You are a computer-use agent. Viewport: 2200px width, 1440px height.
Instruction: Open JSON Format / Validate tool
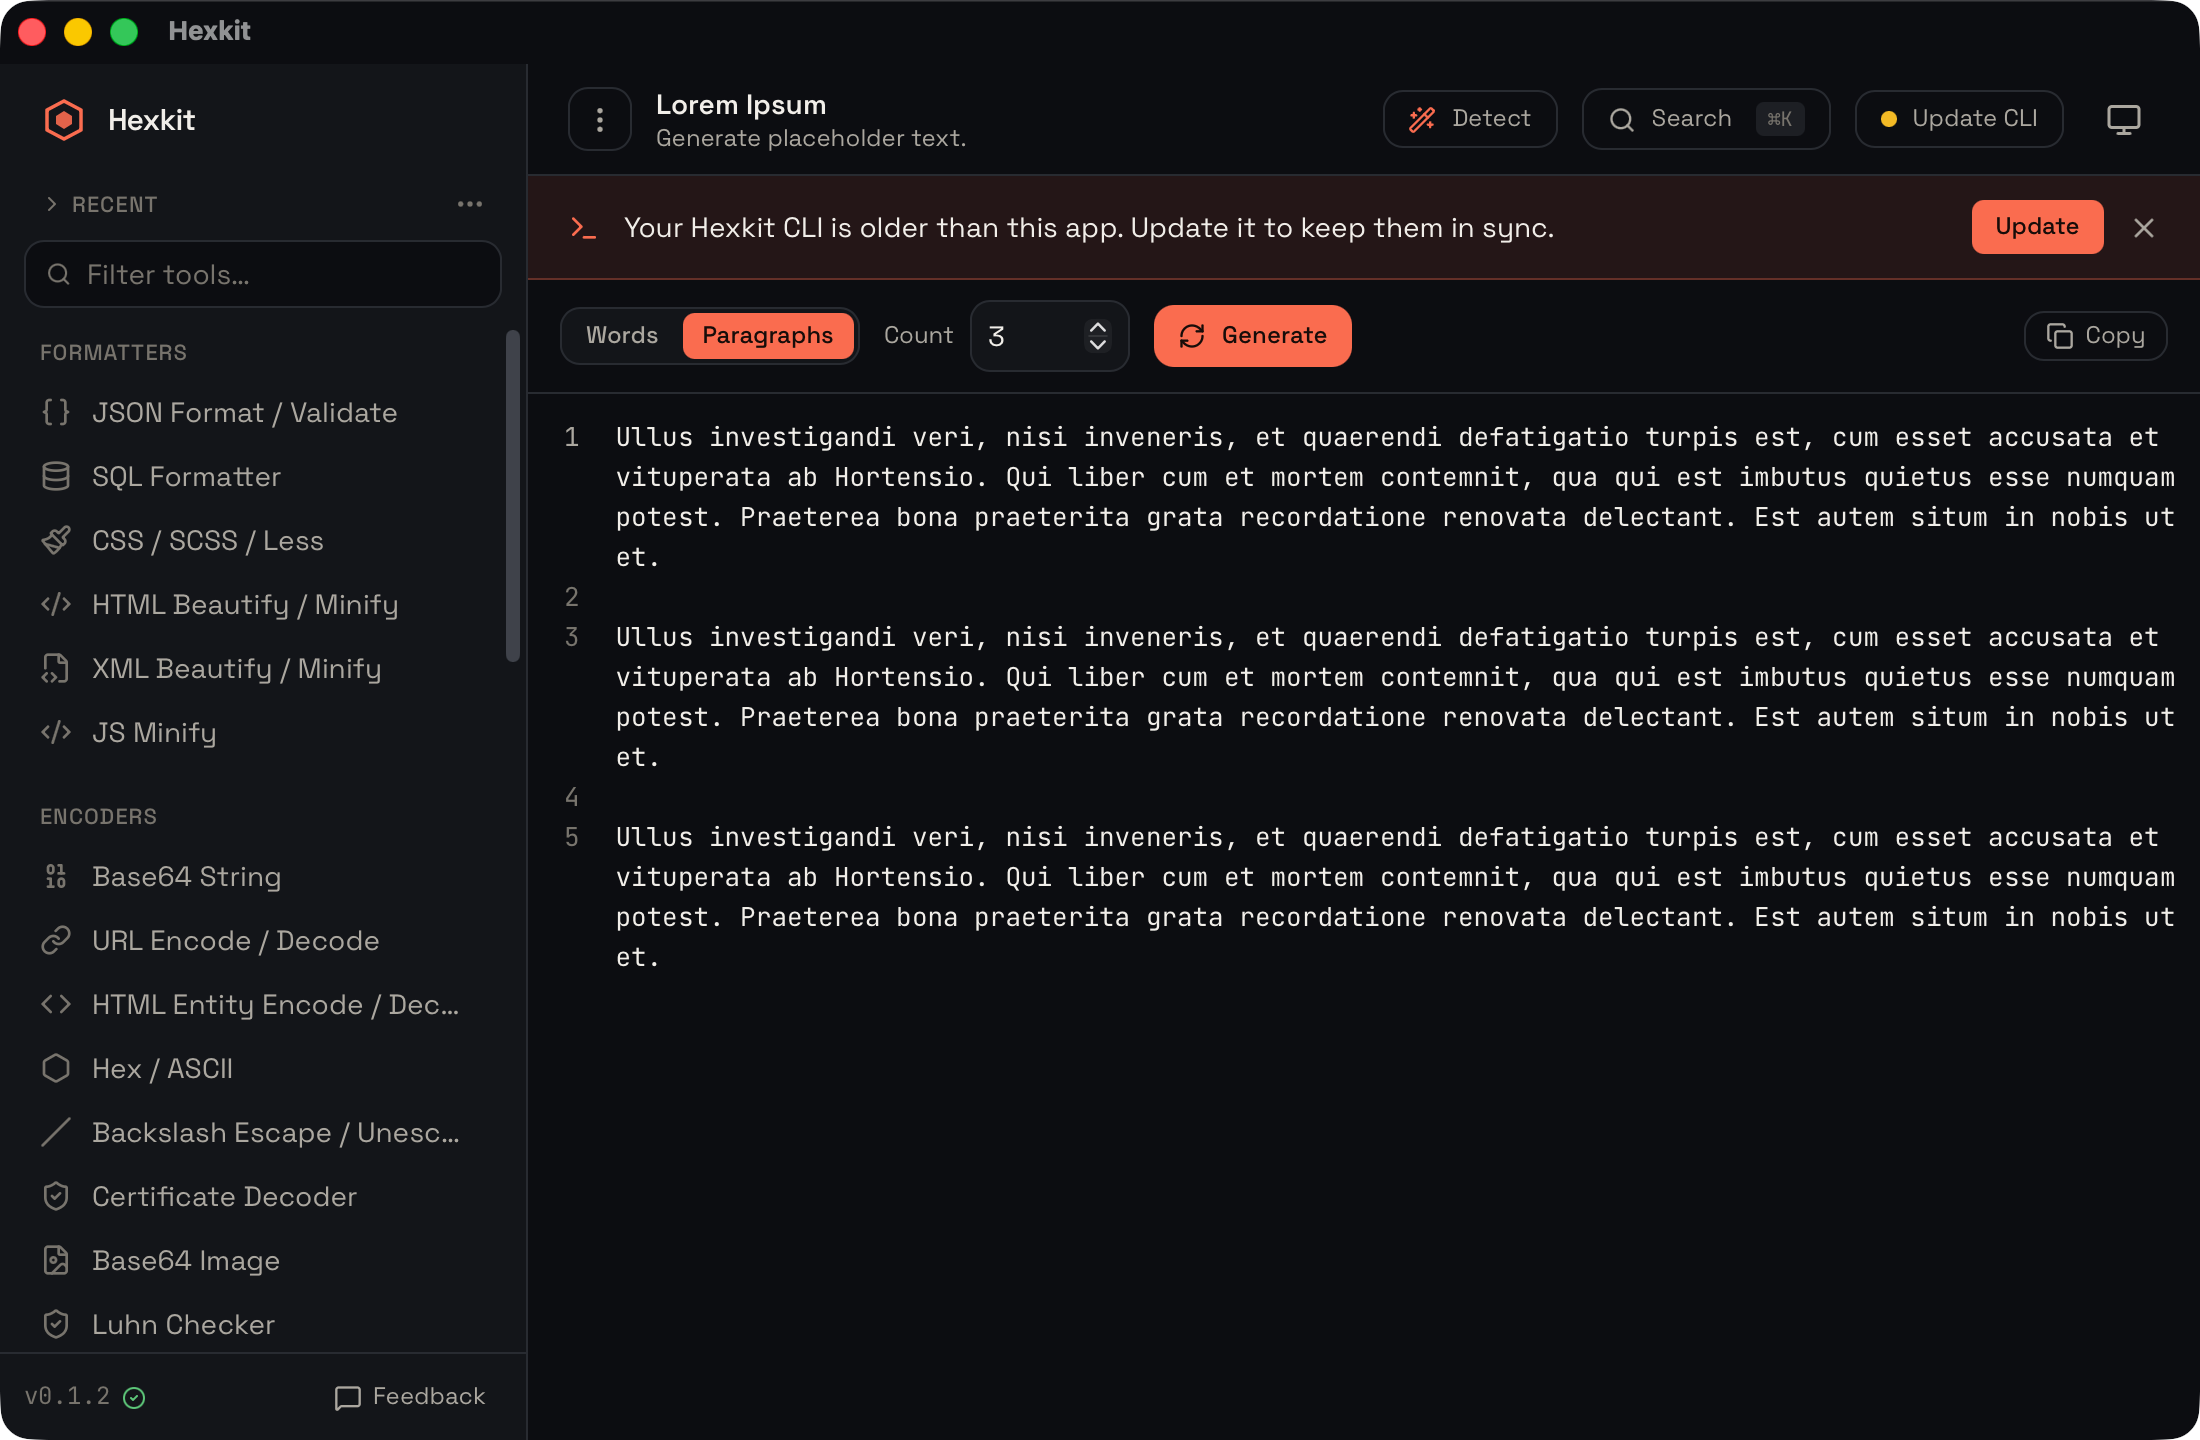click(x=262, y=412)
